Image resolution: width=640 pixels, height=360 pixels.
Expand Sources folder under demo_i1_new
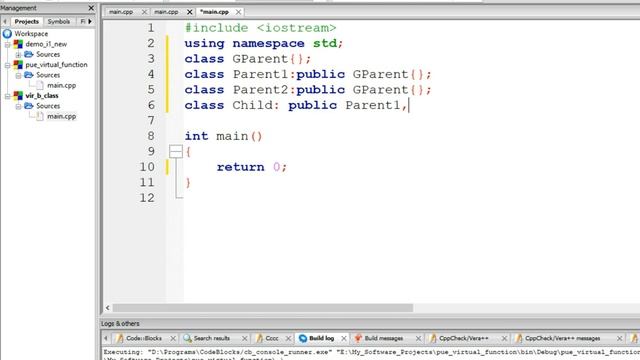18,54
